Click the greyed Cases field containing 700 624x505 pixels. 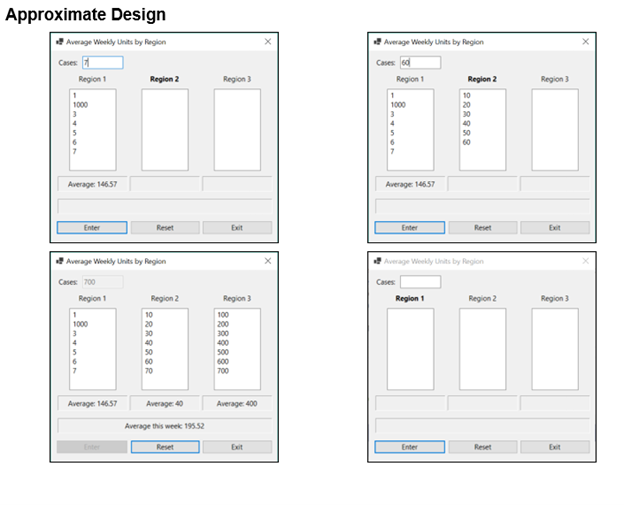pyautogui.click(x=103, y=282)
